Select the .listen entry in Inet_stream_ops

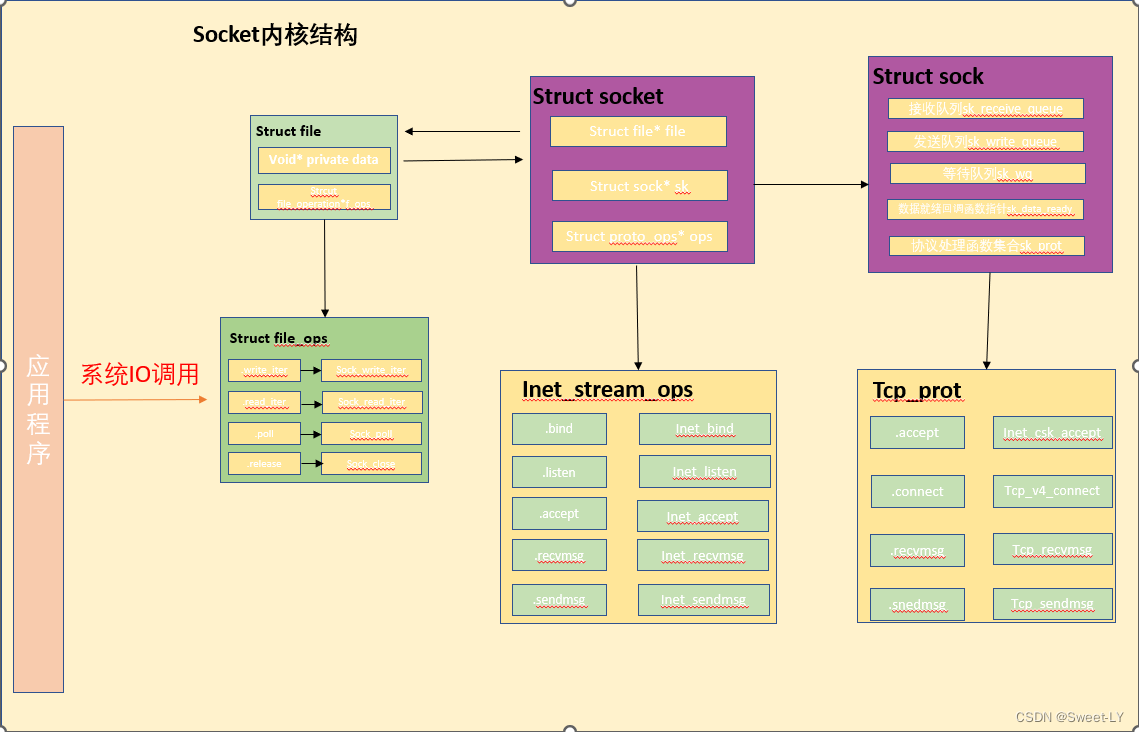tap(559, 471)
